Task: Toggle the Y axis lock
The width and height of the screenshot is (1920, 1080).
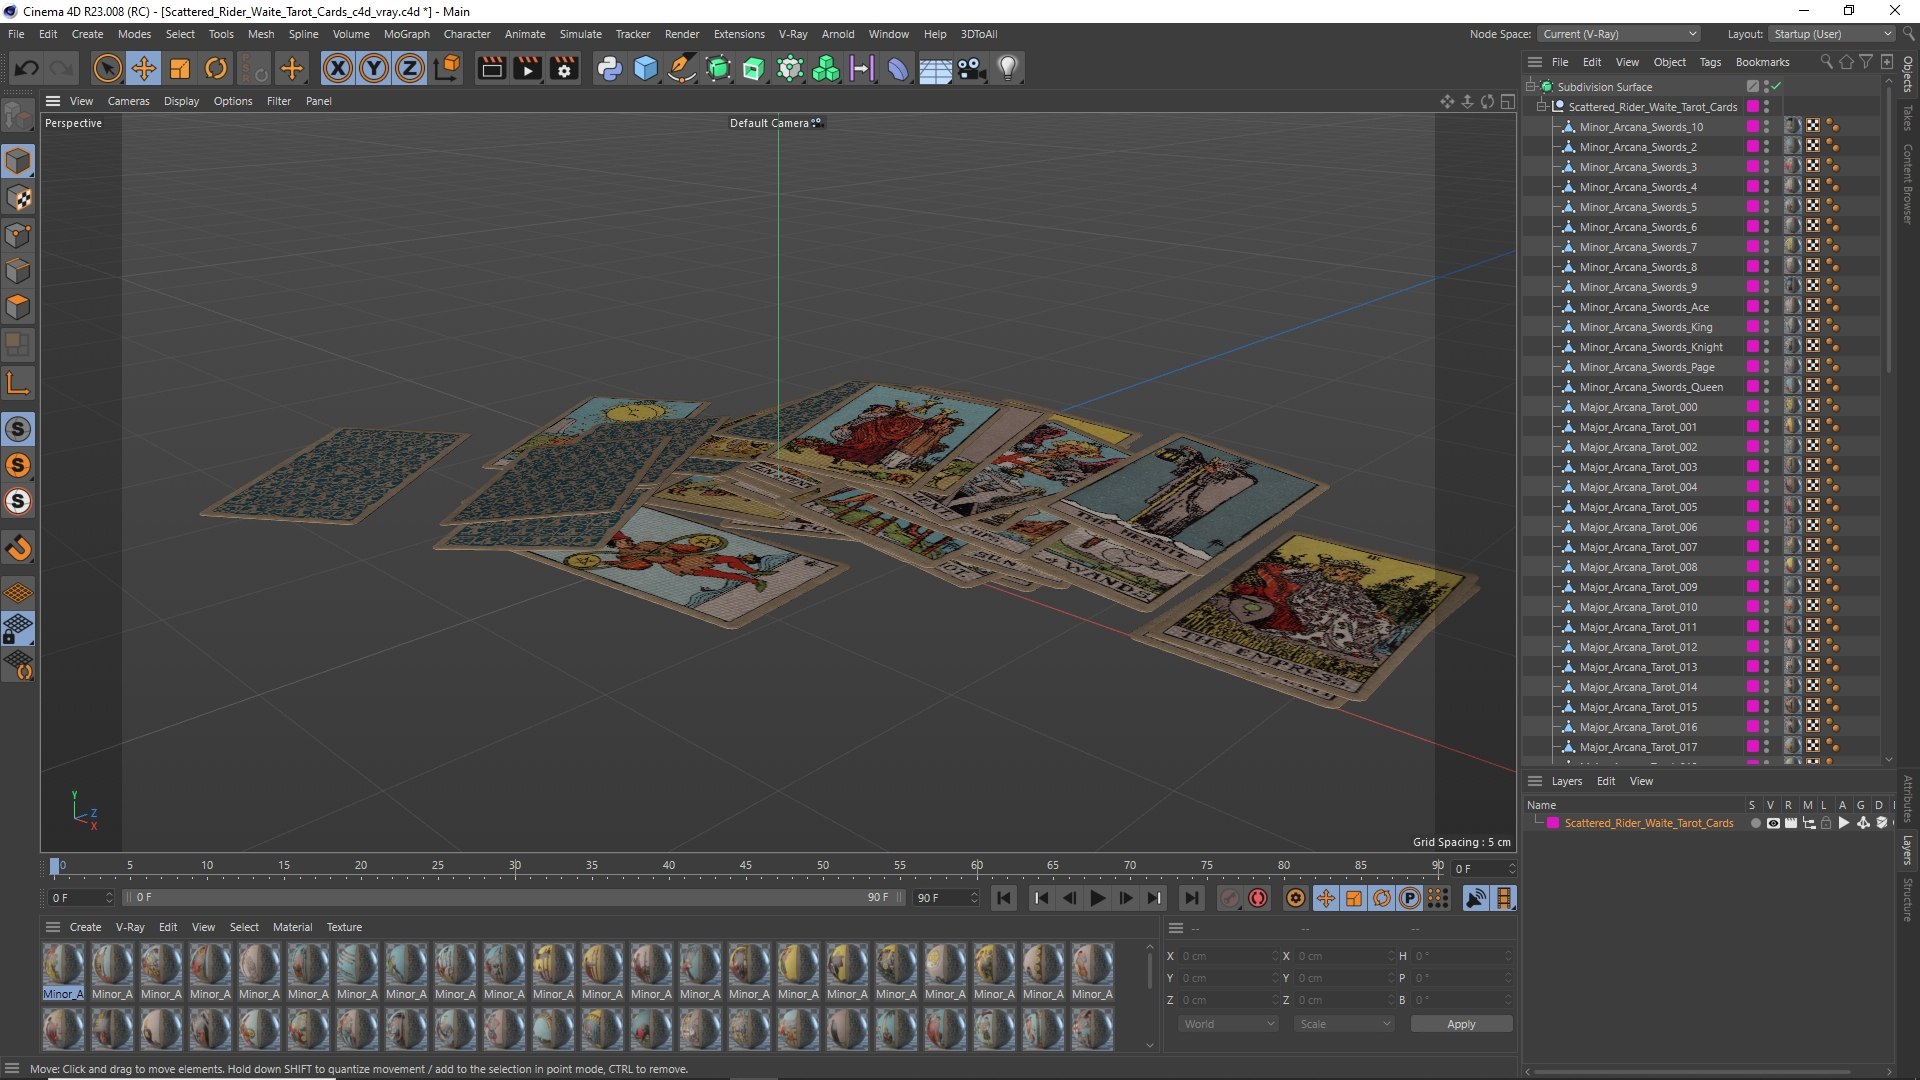Action: pos(374,68)
